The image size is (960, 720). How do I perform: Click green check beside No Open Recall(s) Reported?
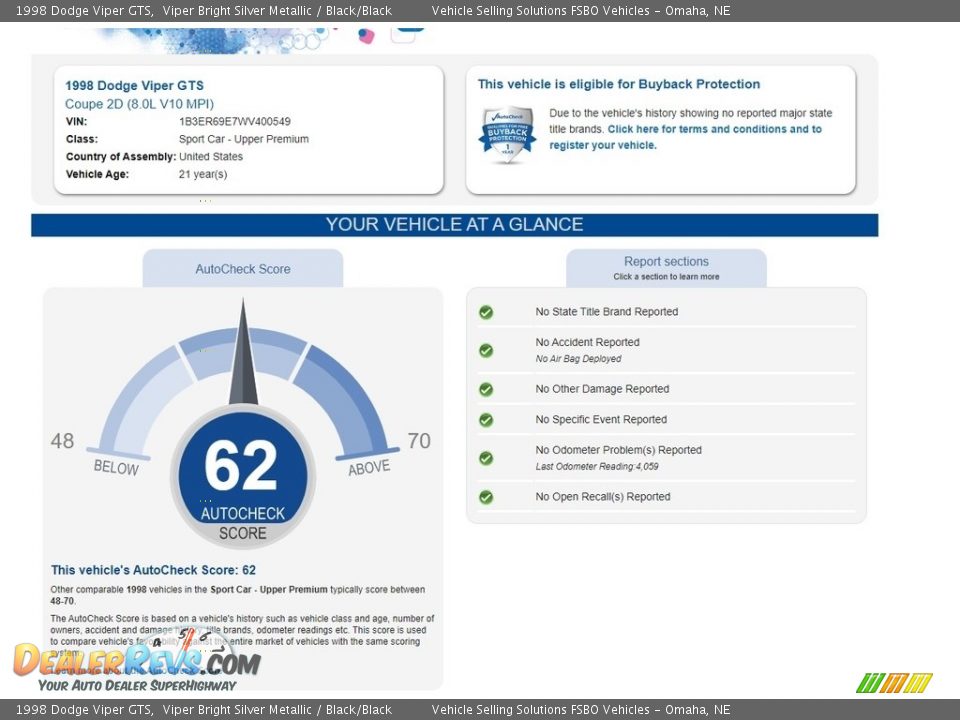(486, 497)
